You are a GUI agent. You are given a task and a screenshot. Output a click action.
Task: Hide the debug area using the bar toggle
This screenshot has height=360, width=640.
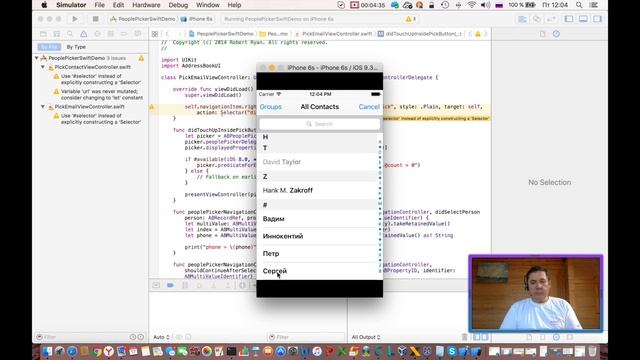156,285
